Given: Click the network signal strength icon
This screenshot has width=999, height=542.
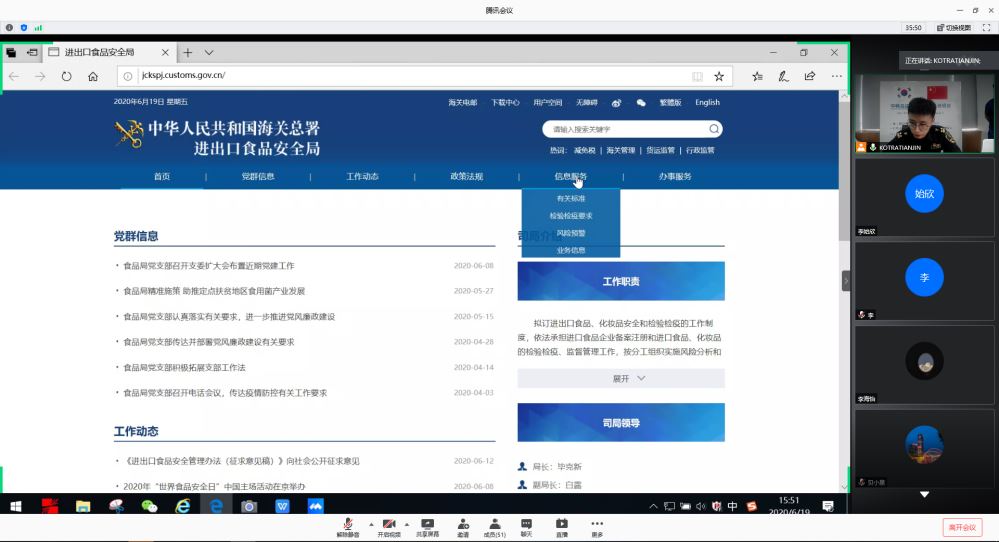Looking at the screenshot, I should click(38, 27).
